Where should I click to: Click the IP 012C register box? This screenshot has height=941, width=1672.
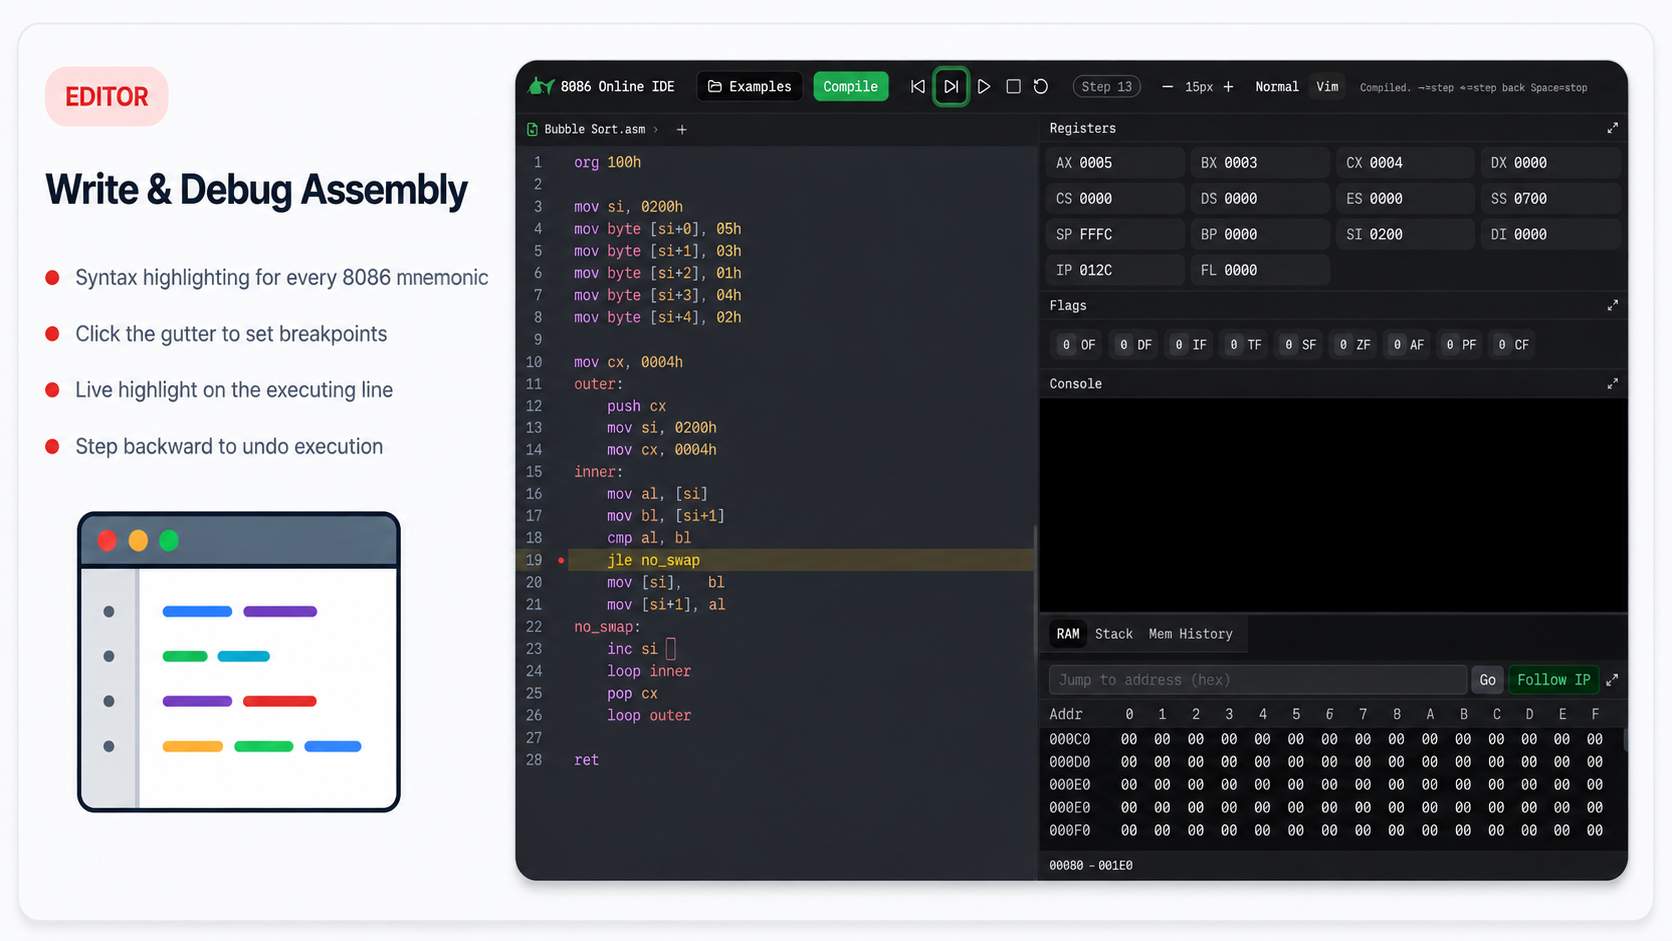[x=1114, y=270]
